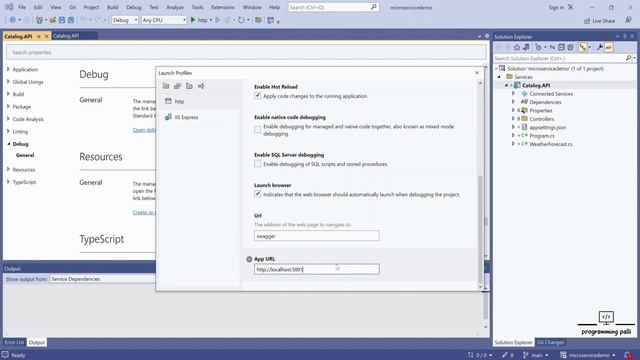
Task: Click the Navigate Backward toolbar icon
Action: point(13,20)
